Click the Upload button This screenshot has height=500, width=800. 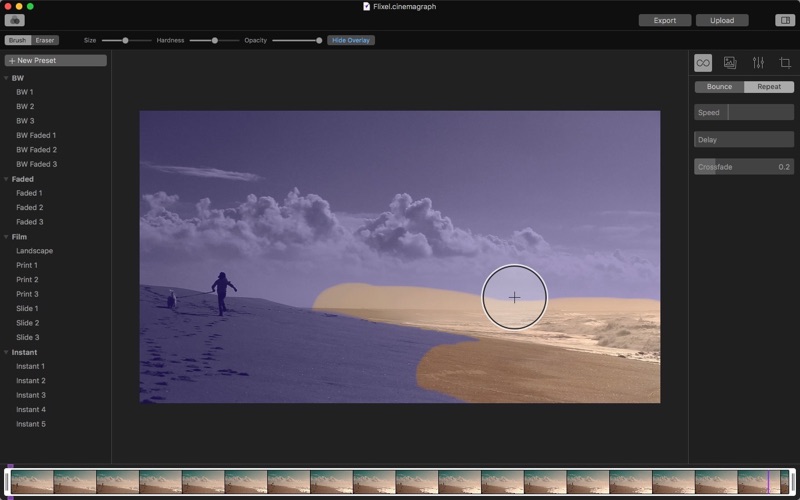point(721,20)
